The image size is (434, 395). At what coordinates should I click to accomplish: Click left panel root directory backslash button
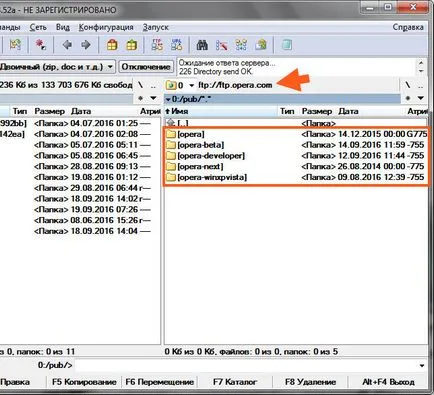pyautogui.click(x=140, y=85)
